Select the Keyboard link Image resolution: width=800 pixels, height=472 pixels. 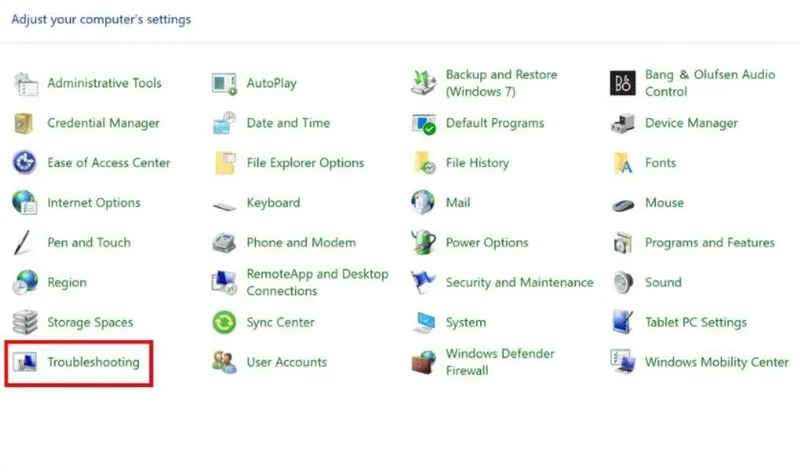pos(273,203)
